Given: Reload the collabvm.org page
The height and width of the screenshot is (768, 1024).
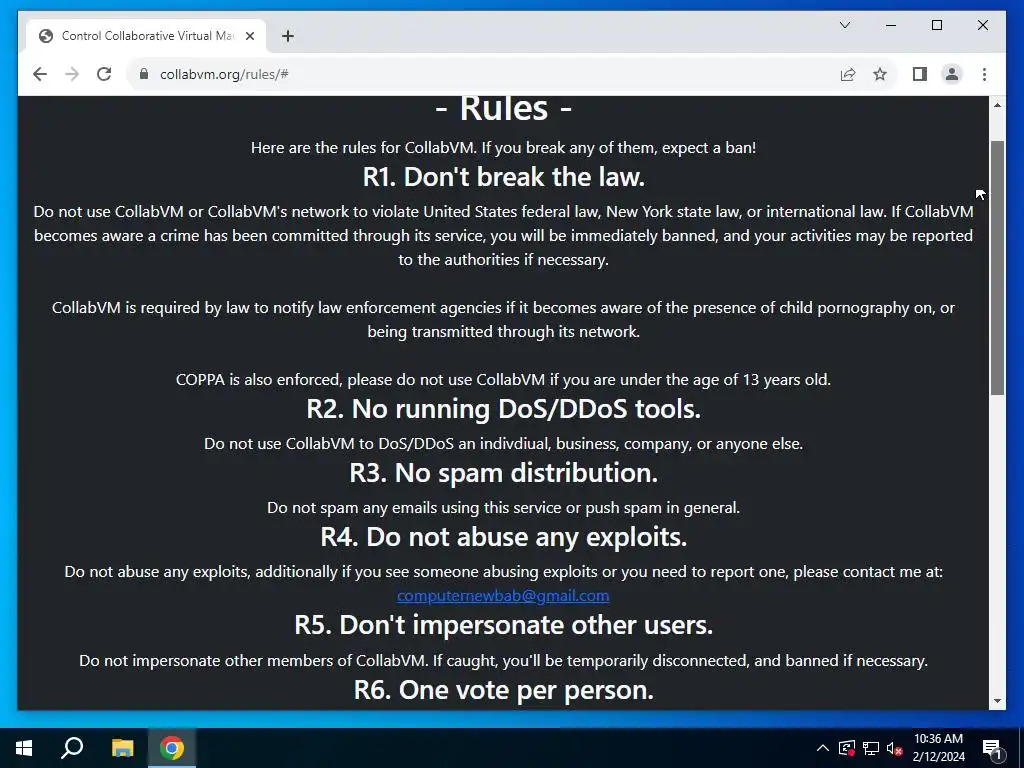Looking at the screenshot, I should [x=104, y=74].
